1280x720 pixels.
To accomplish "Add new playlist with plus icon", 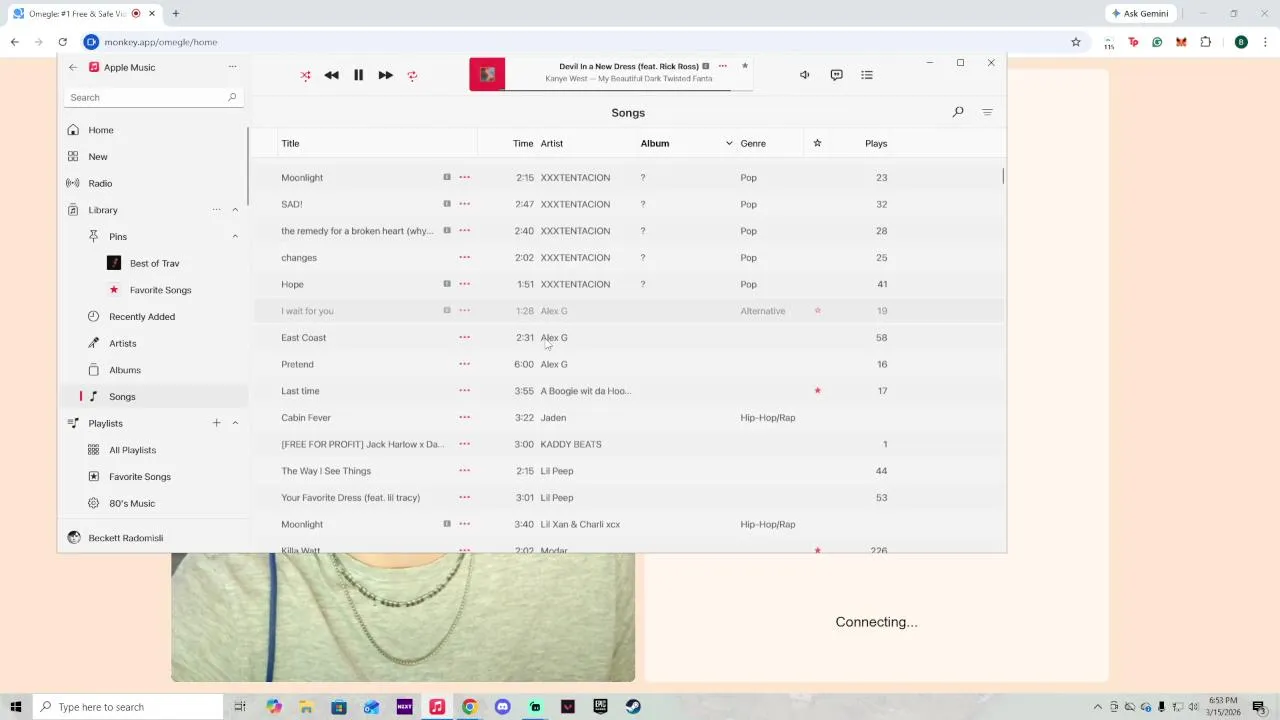I will coord(216,423).
